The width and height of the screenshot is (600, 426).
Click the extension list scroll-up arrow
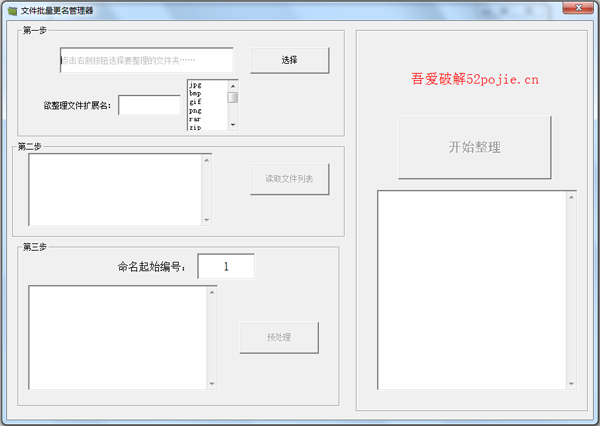tap(233, 85)
